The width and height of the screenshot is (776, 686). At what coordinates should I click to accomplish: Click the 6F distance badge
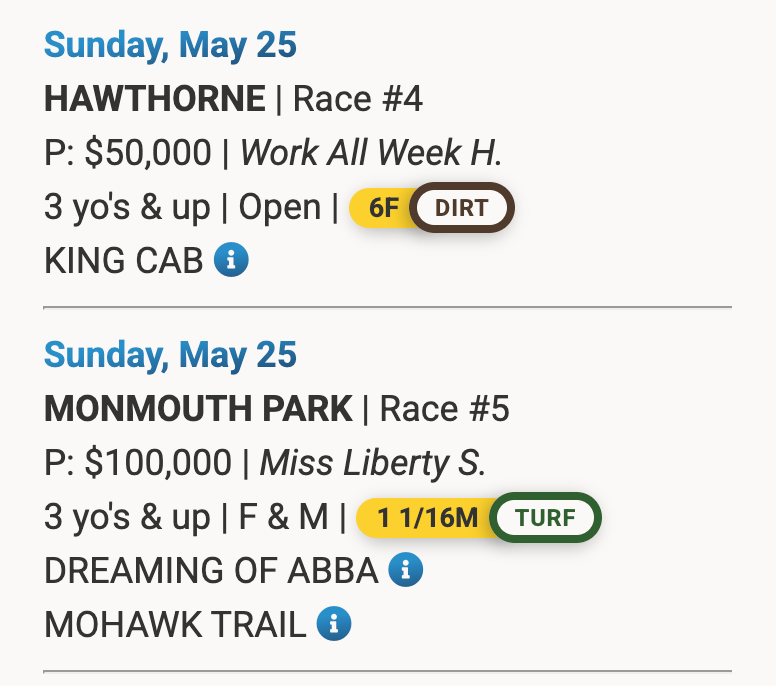point(384,208)
